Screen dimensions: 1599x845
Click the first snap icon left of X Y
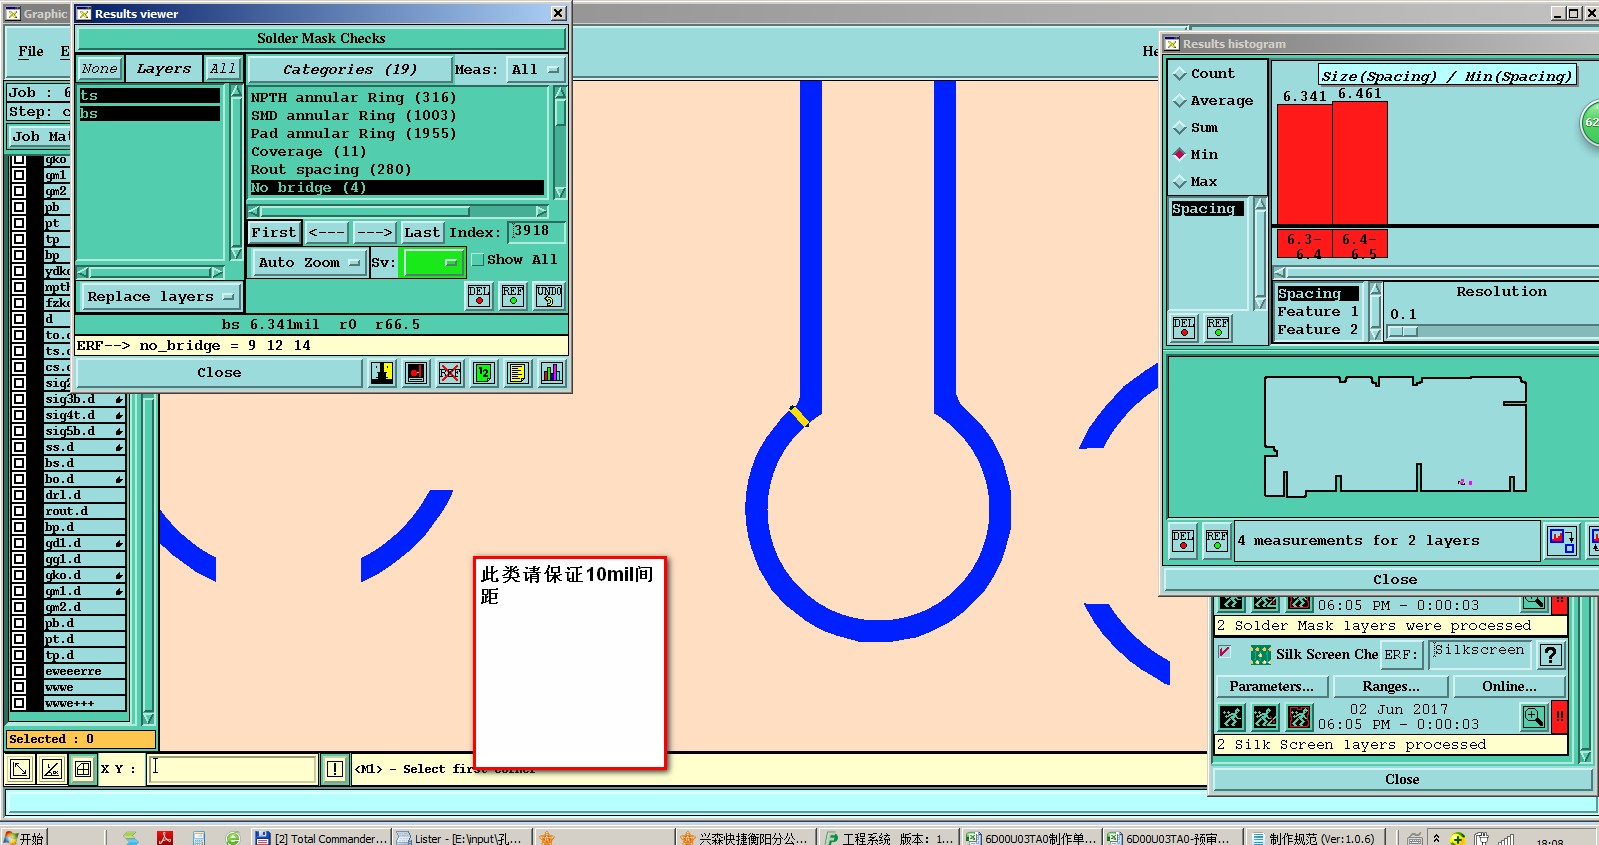19,769
